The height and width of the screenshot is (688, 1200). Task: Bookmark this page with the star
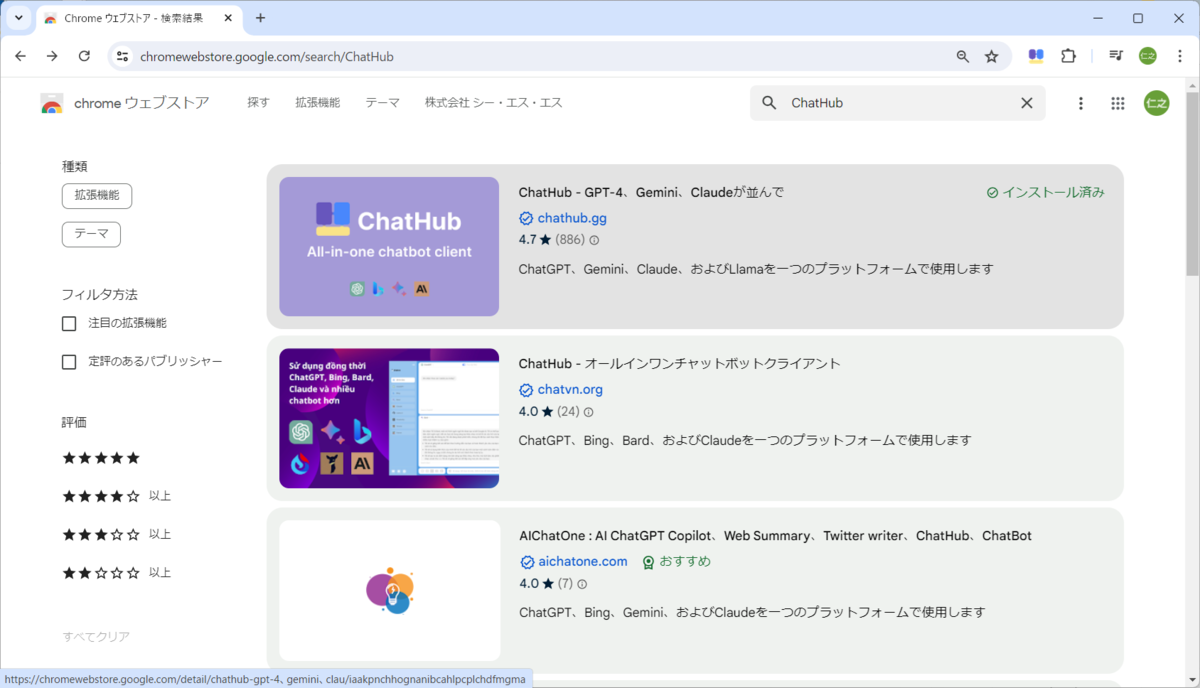(992, 57)
